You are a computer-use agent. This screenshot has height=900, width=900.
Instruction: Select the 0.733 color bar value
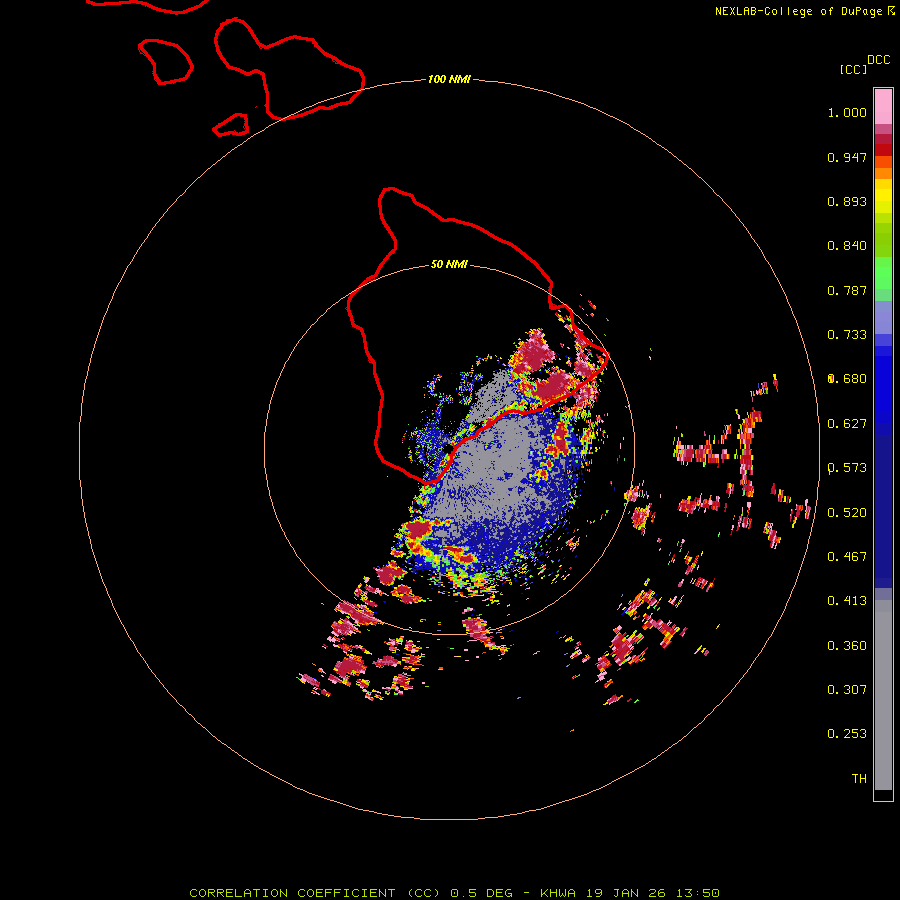(847, 335)
